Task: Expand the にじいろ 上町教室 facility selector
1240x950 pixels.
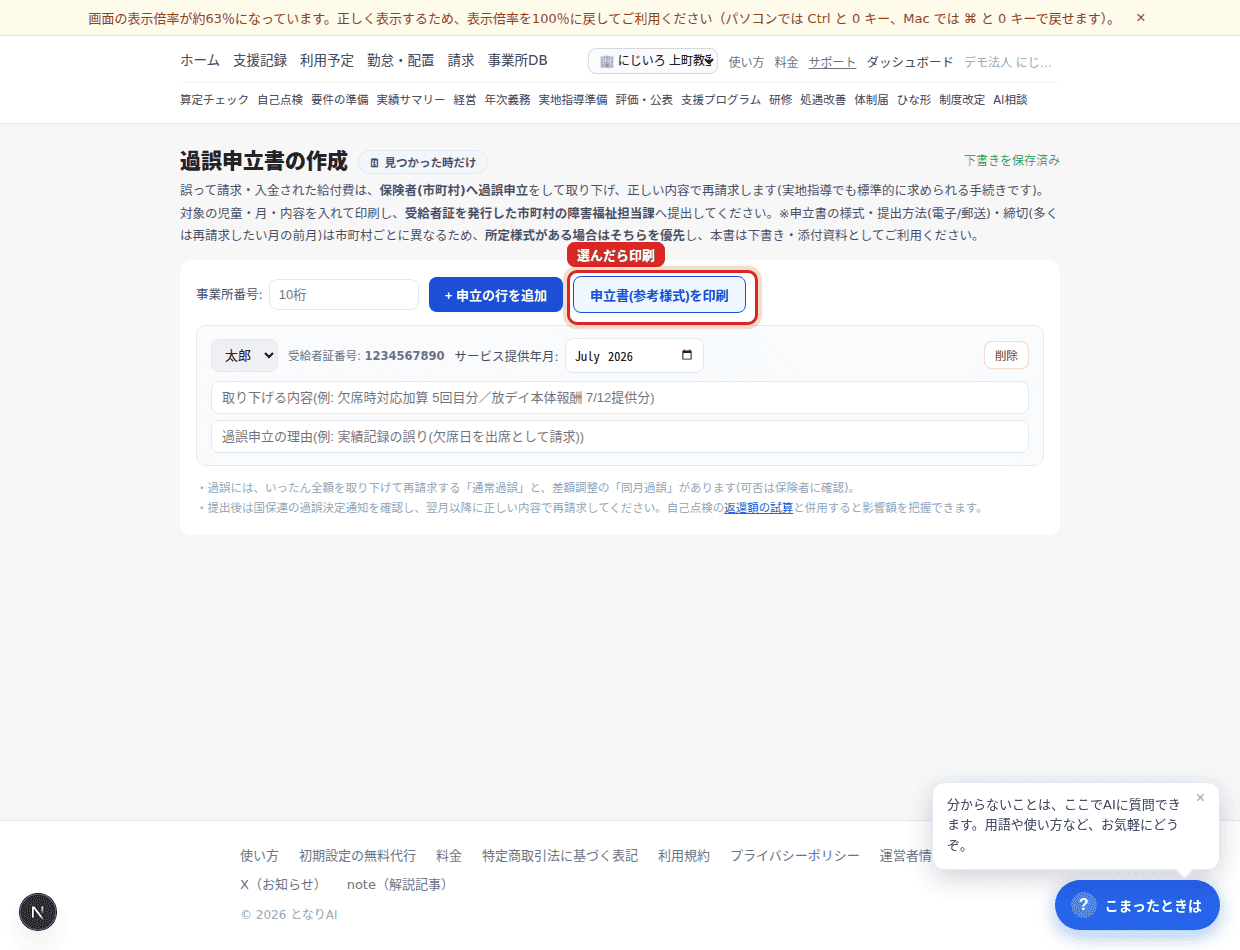Action: pyautogui.click(x=653, y=61)
